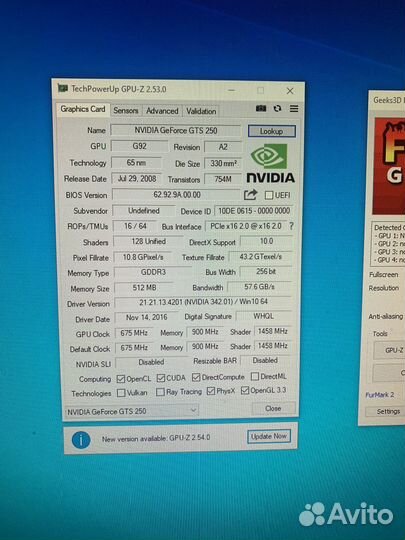Image resolution: width=405 pixels, height=540 pixels.
Task: Toggle the CUDA checkbox
Action: click(160, 378)
